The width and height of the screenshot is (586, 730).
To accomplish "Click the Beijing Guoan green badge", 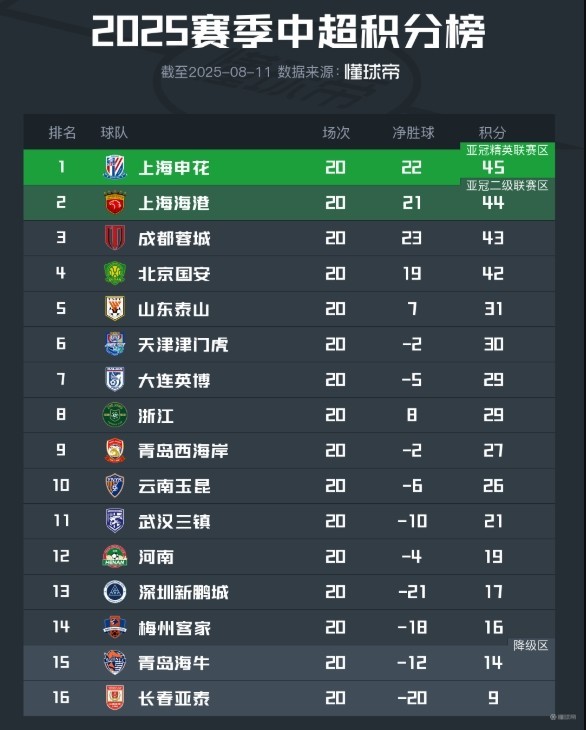I will tap(115, 273).
